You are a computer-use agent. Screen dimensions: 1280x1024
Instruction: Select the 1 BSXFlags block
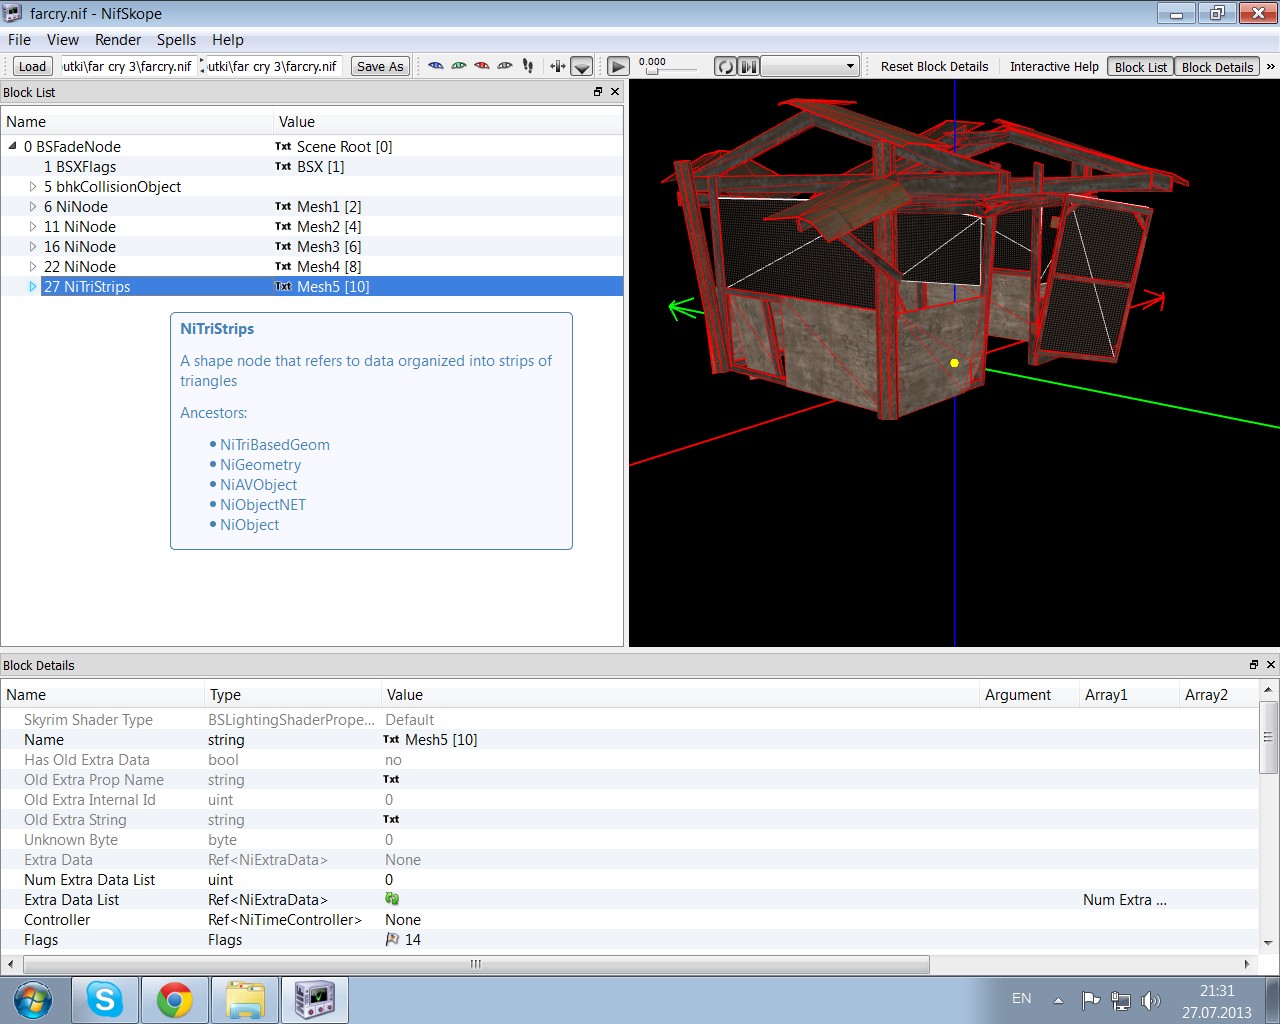(80, 166)
